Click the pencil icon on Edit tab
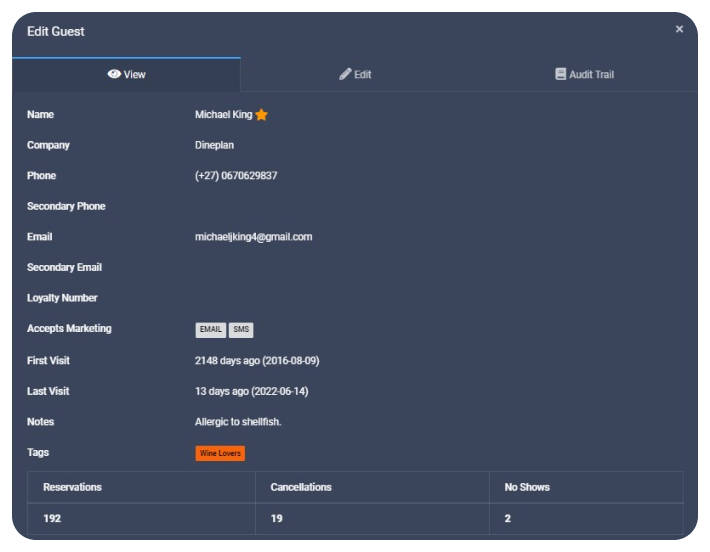Image resolution: width=710 pixels, height=552 pixels. (x=345, y=75)
